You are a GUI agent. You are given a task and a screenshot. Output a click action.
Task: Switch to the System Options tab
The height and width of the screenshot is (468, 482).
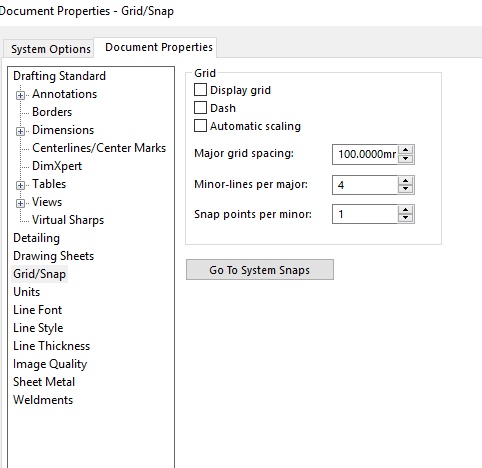coord(50,49)
